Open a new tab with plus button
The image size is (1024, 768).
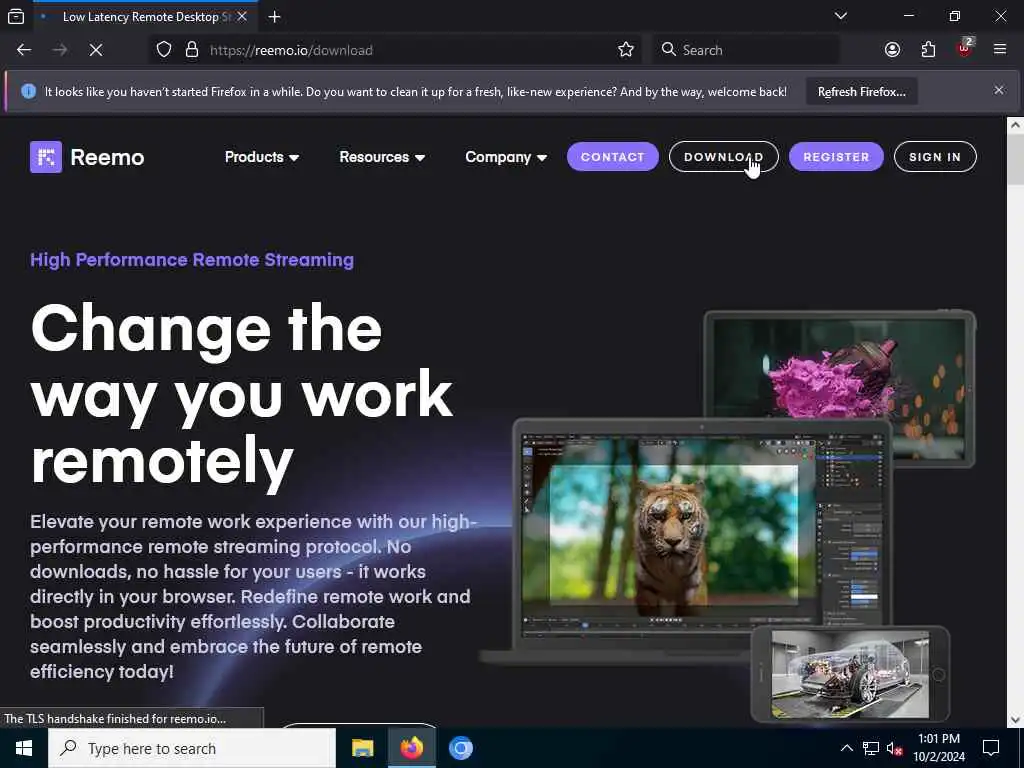tap(274, 17)
